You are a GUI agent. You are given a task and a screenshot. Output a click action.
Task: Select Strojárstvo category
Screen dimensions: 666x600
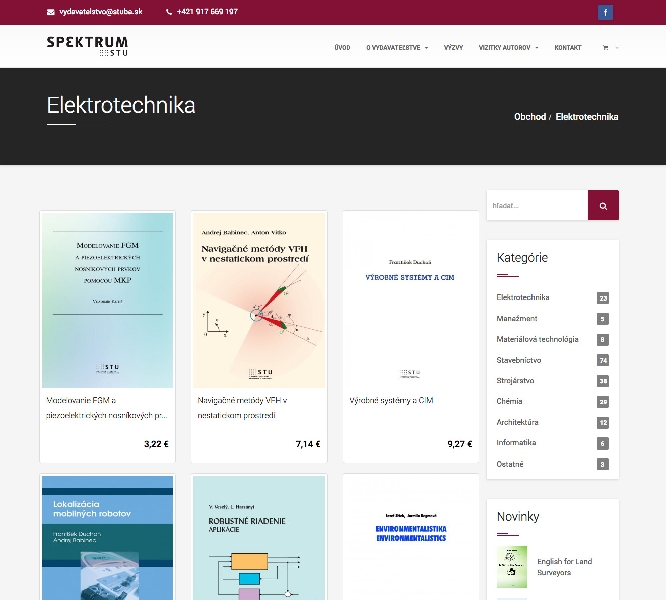tap(515, 380)
